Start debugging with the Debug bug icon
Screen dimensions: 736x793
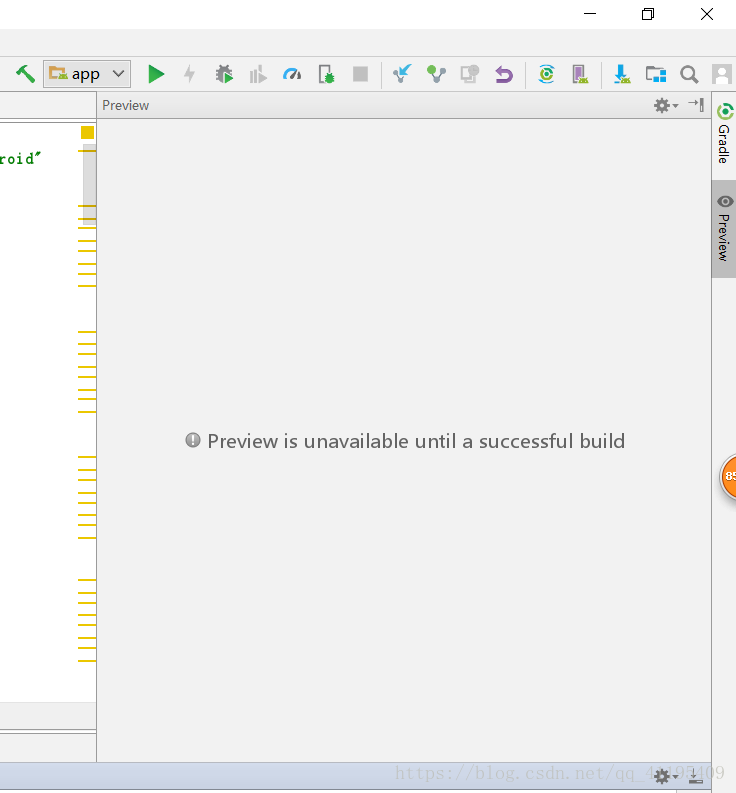coord(224,74)
